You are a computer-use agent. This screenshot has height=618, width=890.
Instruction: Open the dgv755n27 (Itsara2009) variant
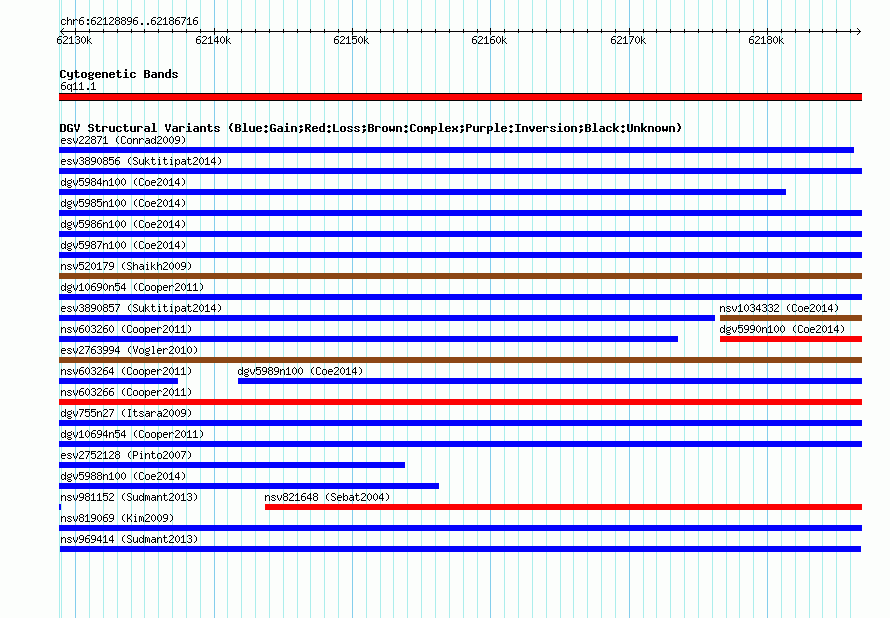pos(126,413)
